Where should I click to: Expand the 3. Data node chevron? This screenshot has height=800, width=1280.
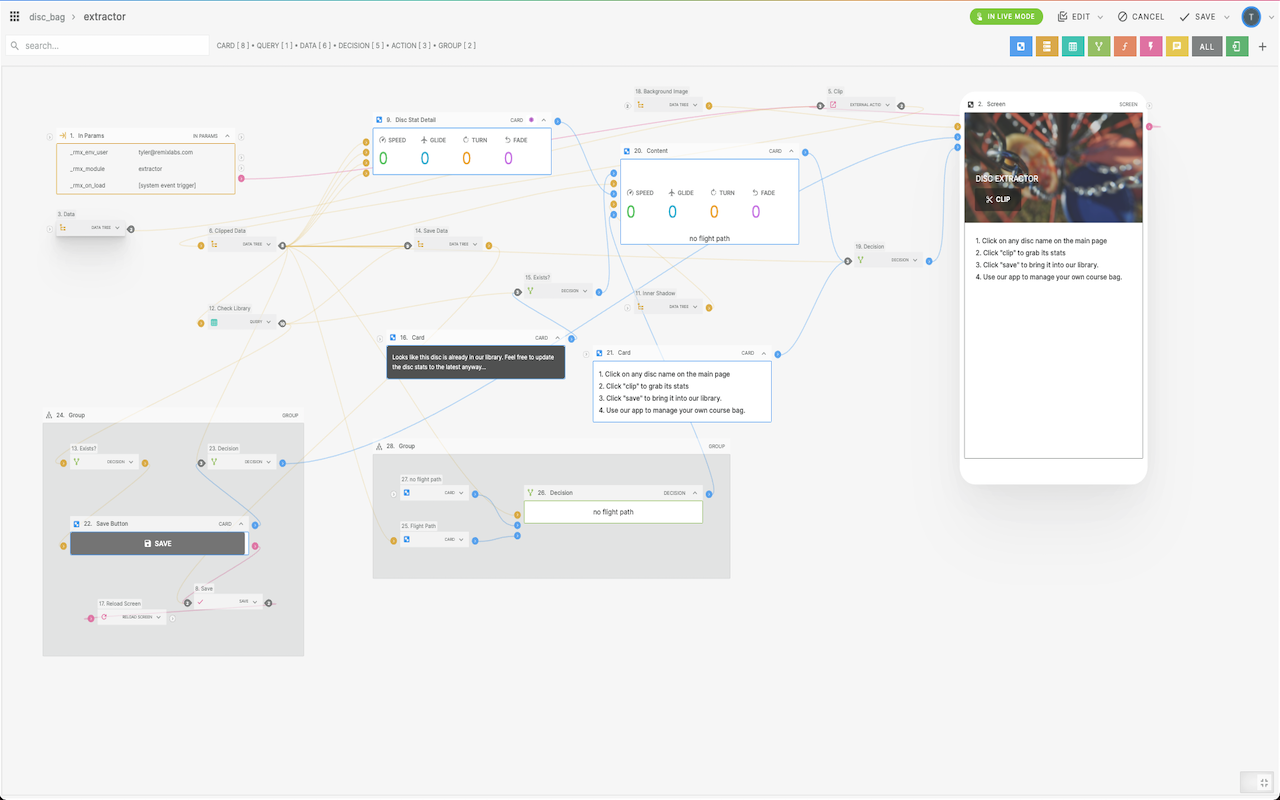coord(118,228)
